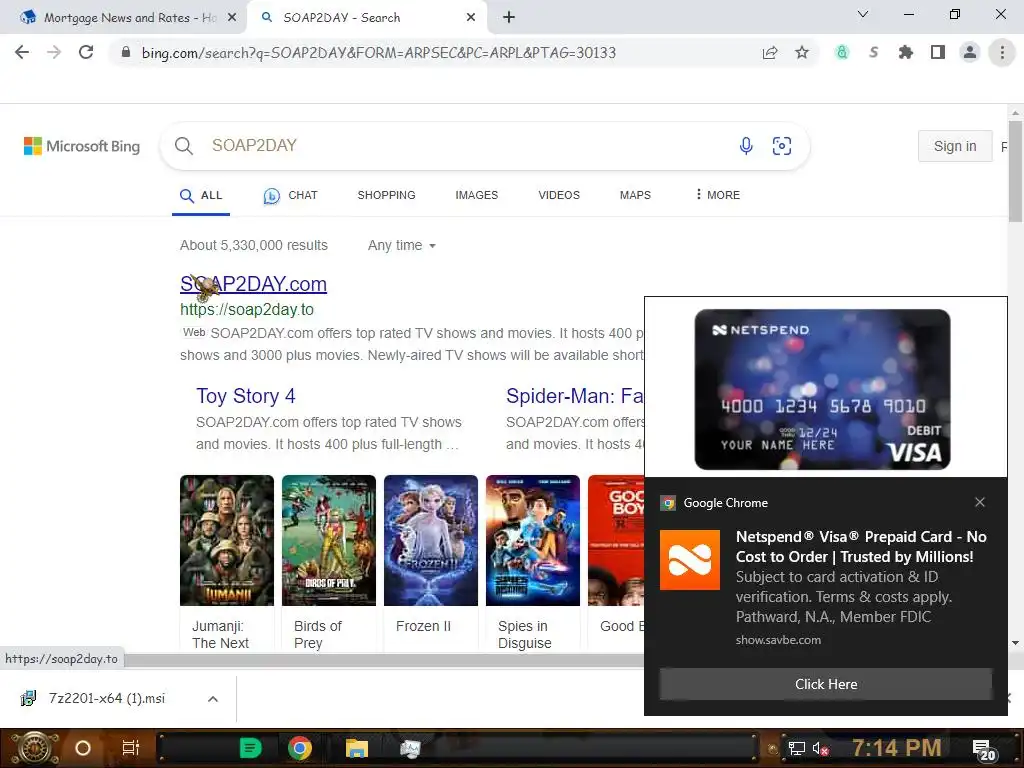The height and width of the screenshot is (768, 1024).
Task: Open the tab search chevron in title bar
Action: pos(863,14)
